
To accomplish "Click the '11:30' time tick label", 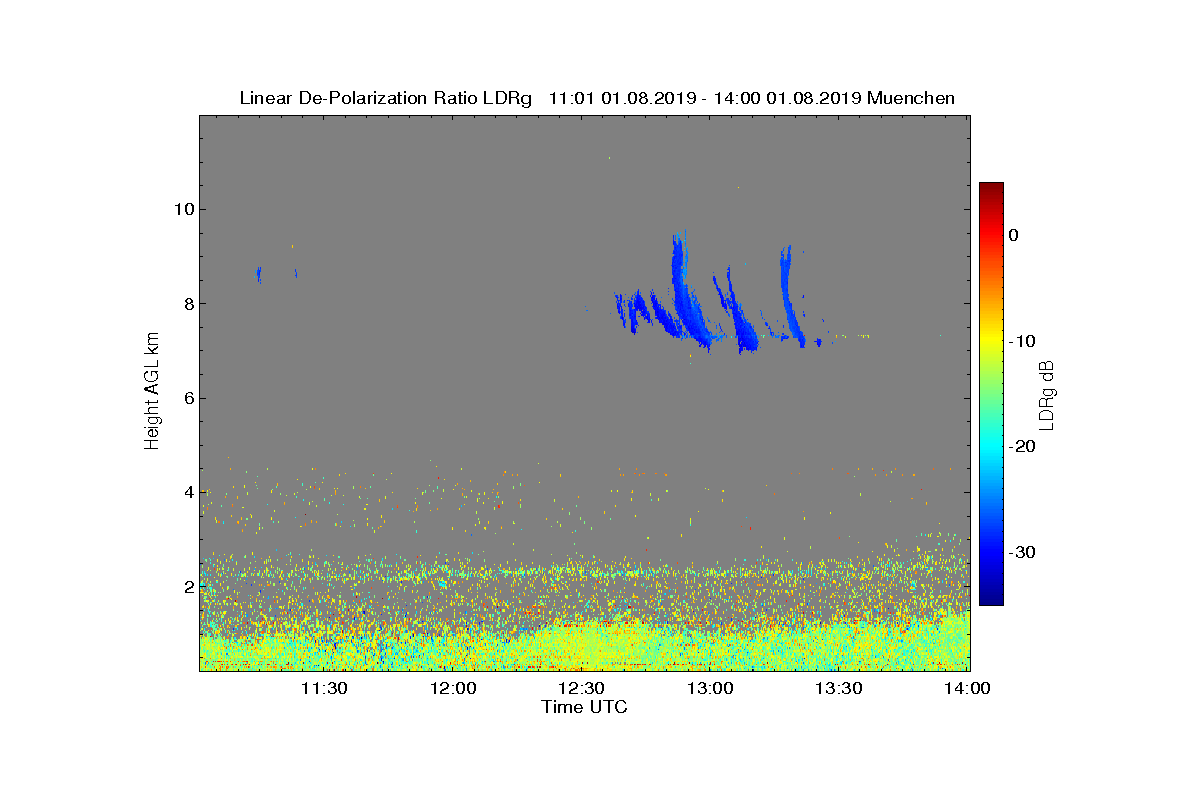I will 324,688.
